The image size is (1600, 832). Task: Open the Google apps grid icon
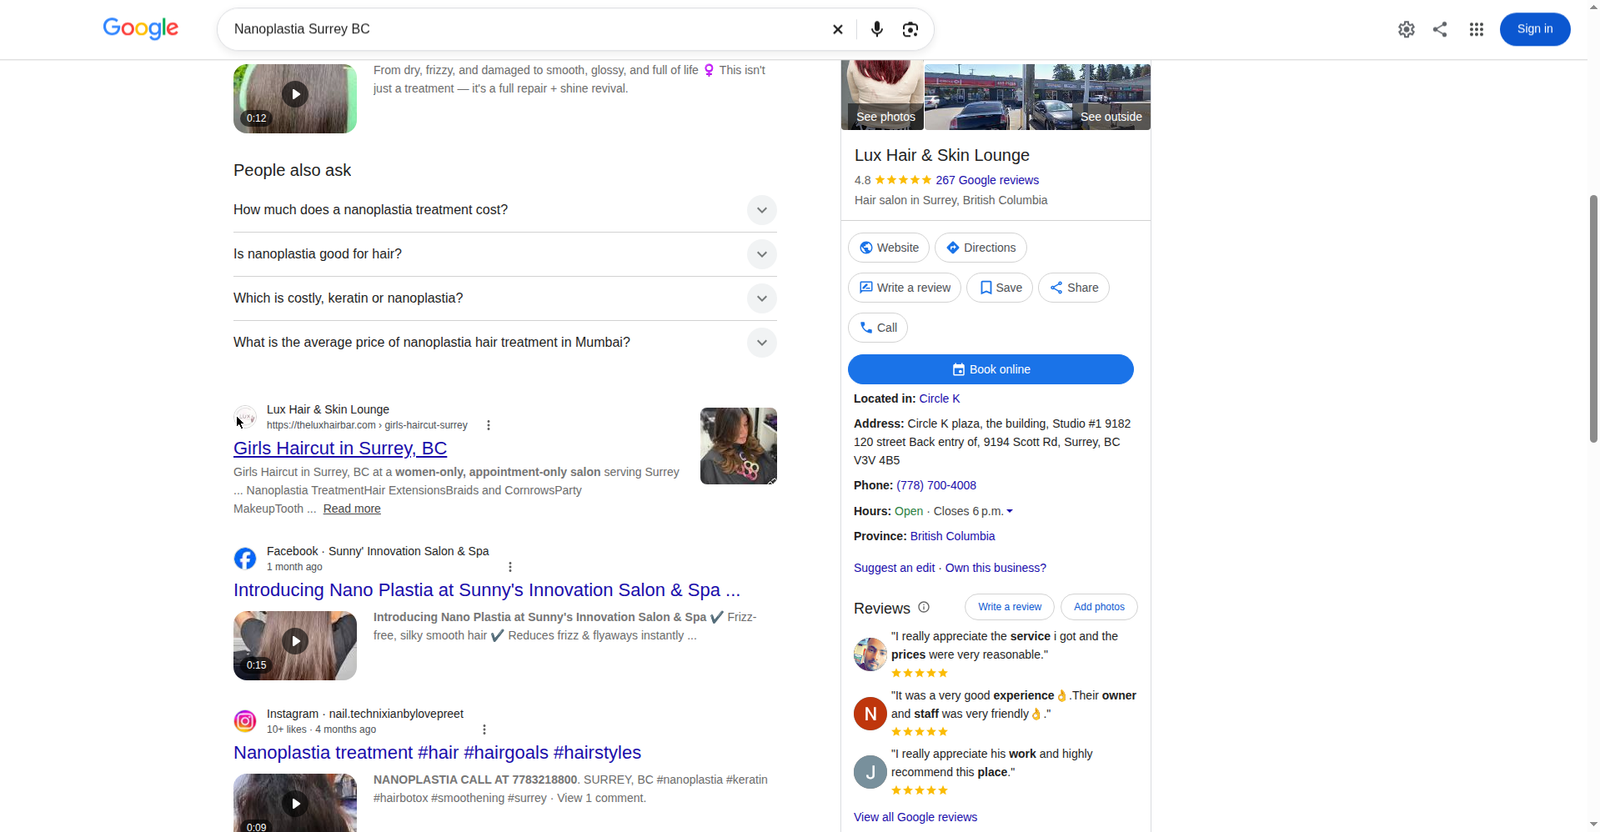(1476, 29)
